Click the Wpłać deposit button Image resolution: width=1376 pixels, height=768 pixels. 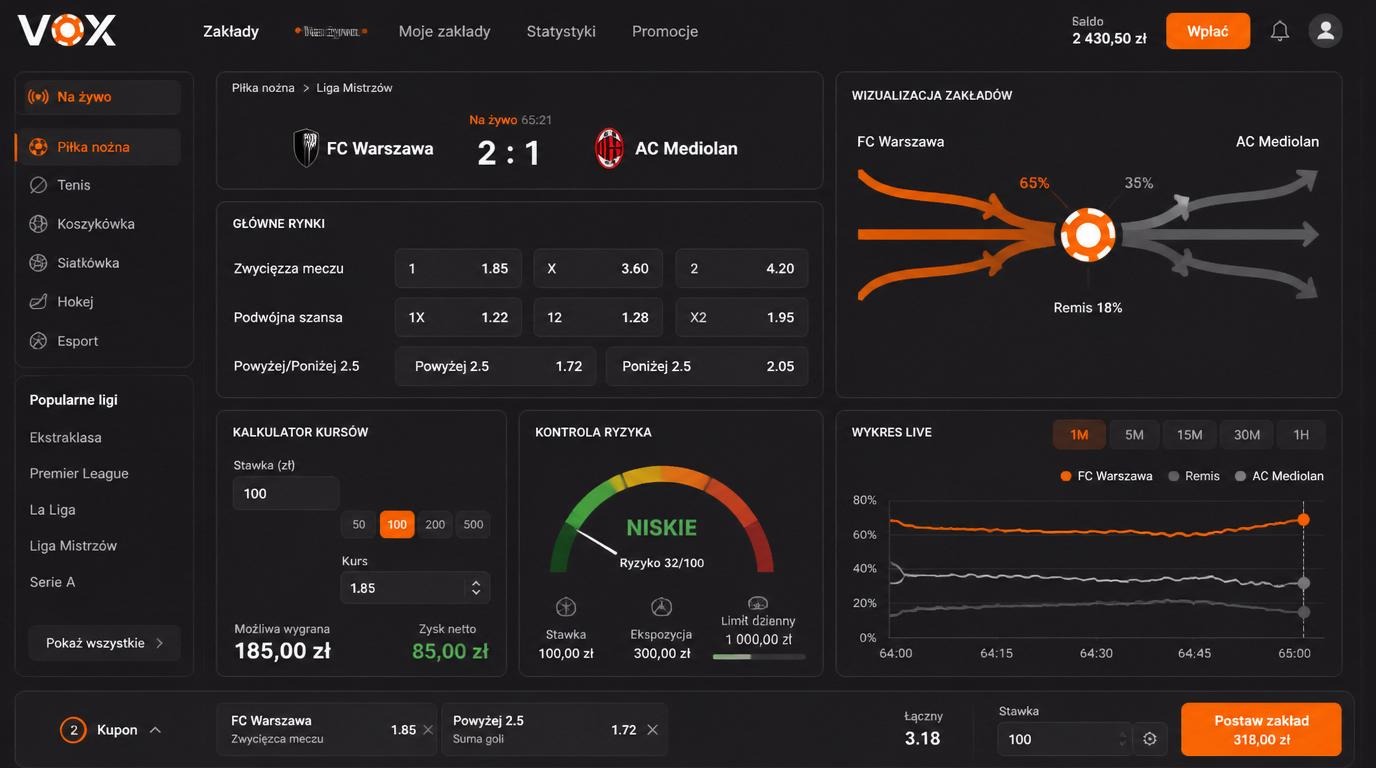pyautogui.click(x=1208, y=31)
